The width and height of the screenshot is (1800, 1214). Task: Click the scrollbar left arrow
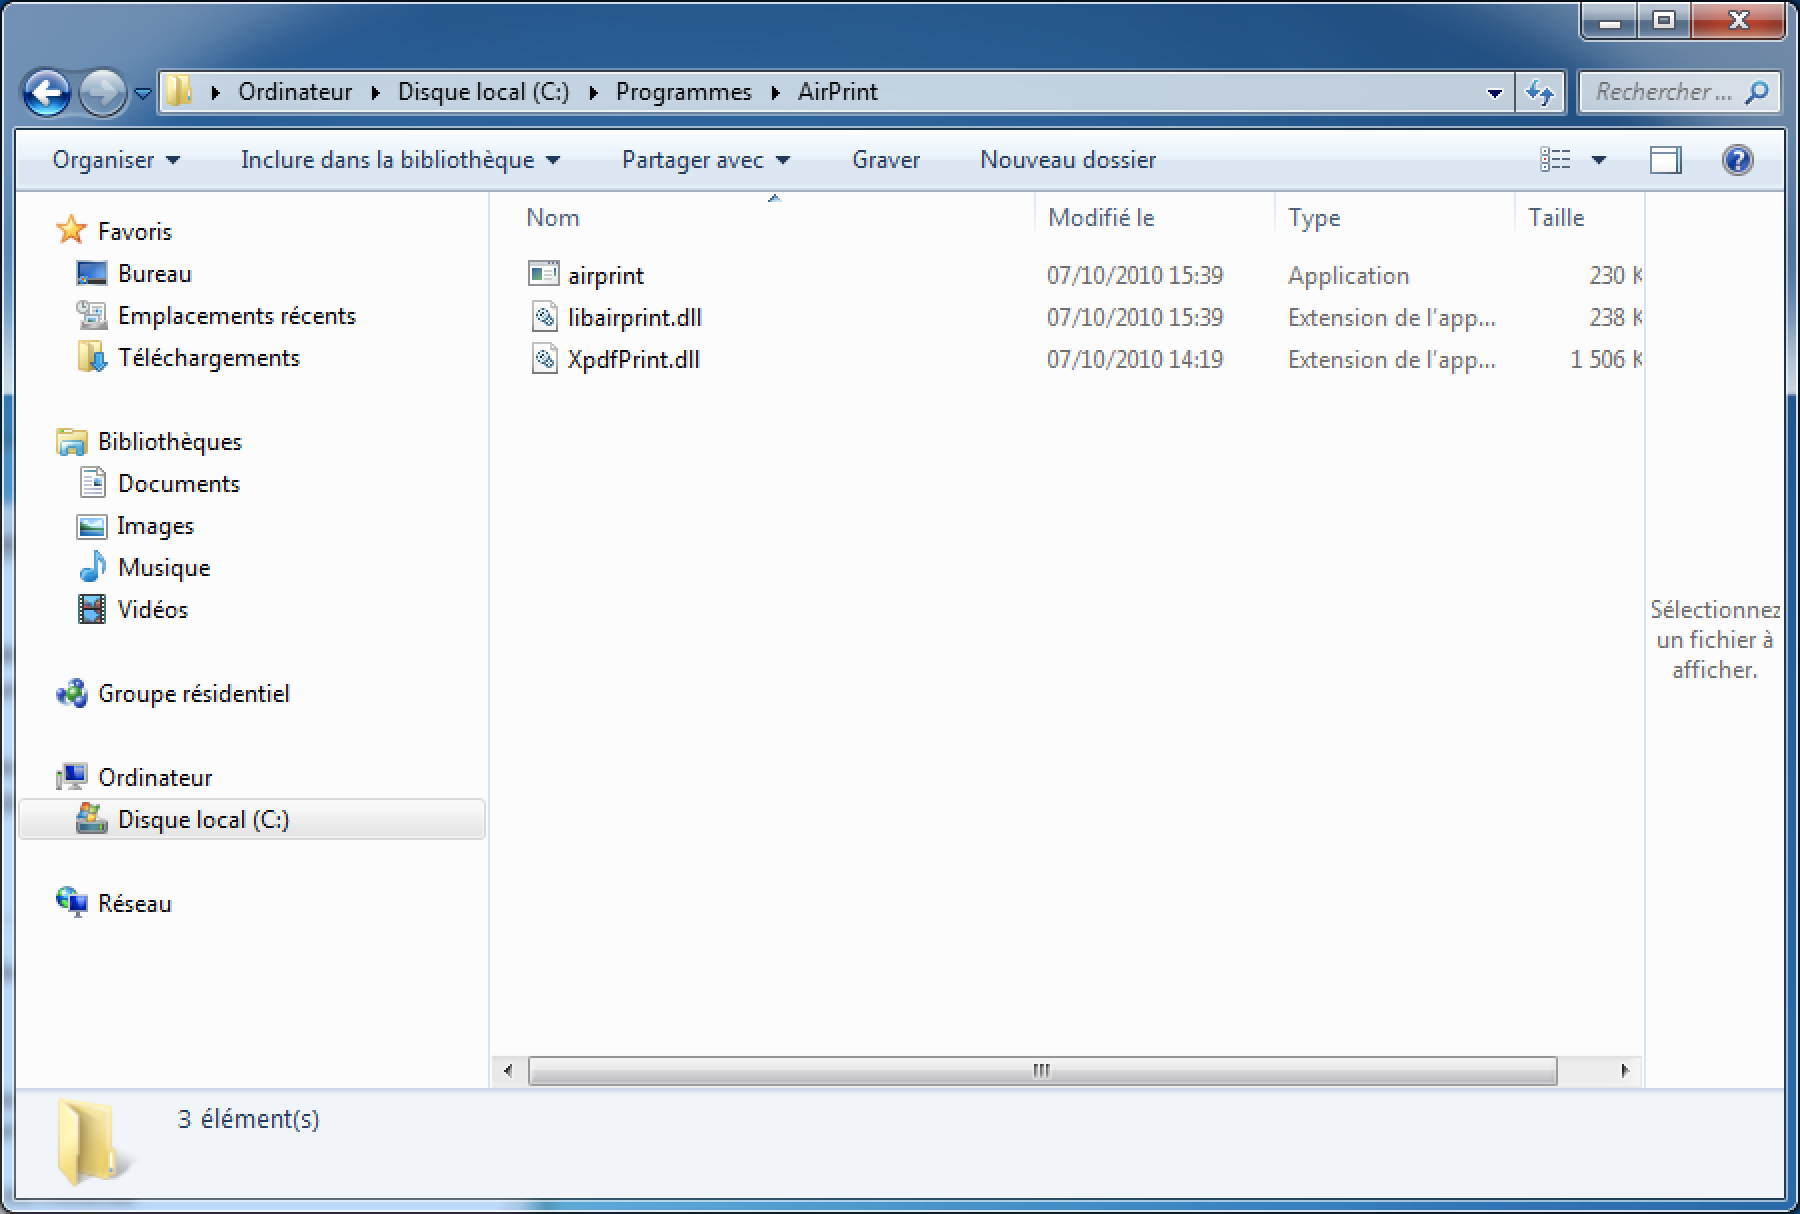[508, 1071]
